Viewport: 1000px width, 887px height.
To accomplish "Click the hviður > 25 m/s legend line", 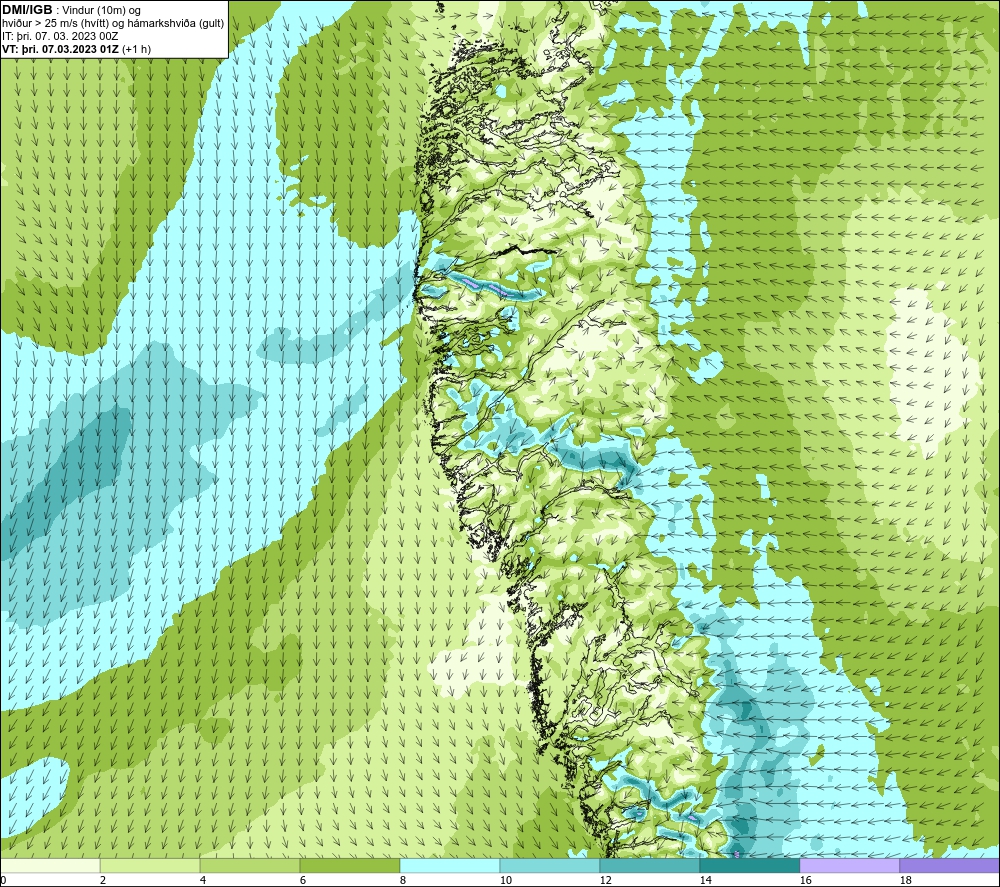I will tap(113, 24).
